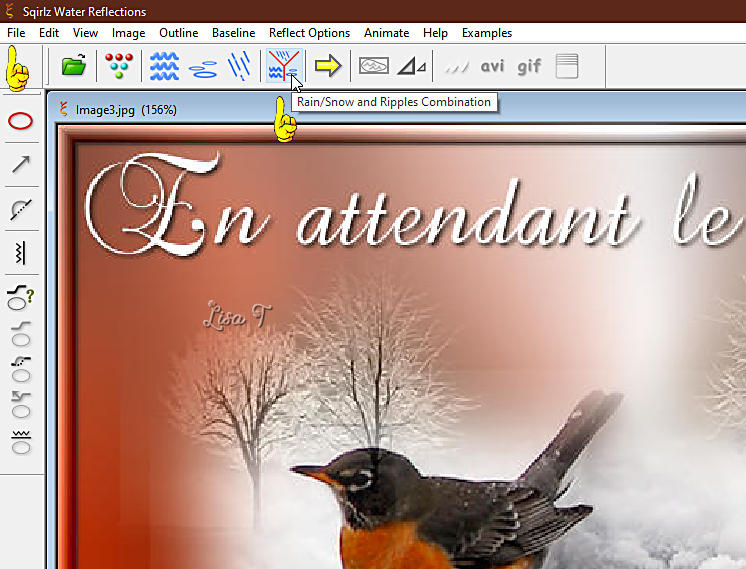Open the Image menu
The image size is (746, 569).
(x=128, y=33)
